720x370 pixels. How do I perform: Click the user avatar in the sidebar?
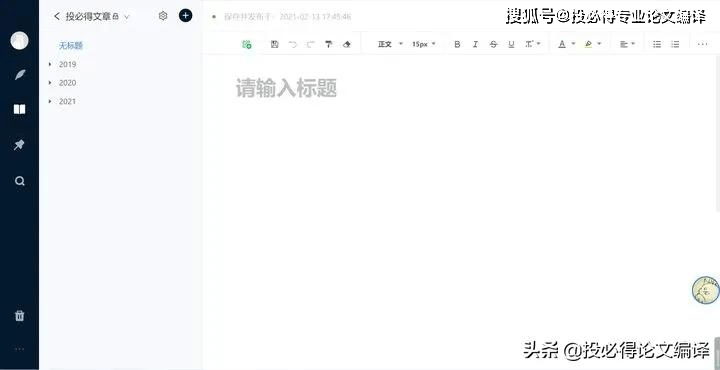(19, 41)
